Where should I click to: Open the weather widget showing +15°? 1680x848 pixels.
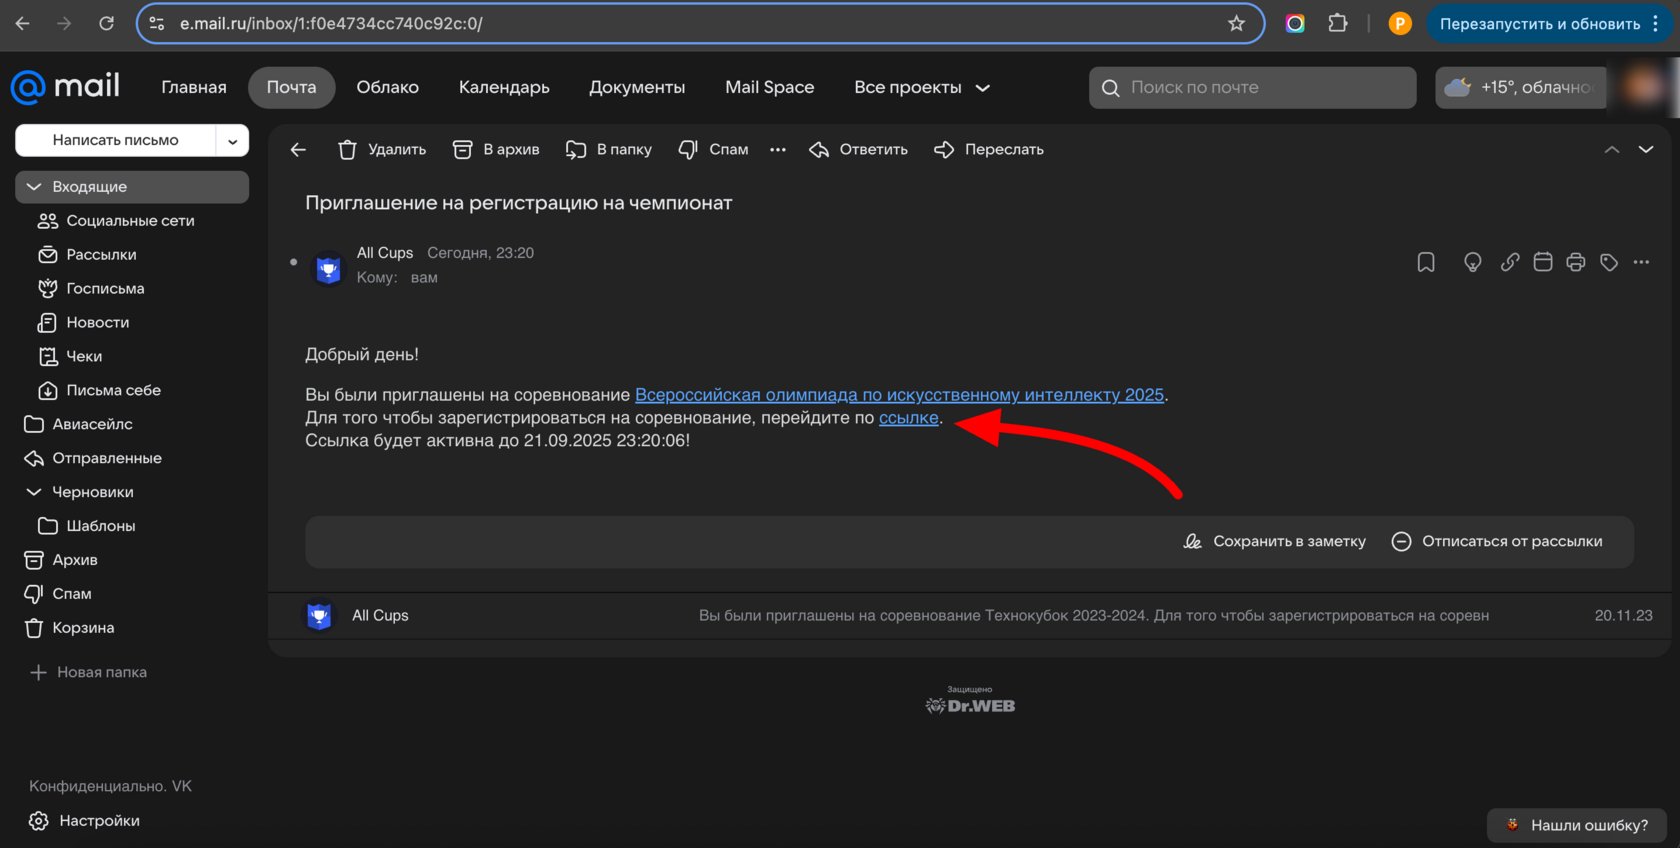[1520, 87]
